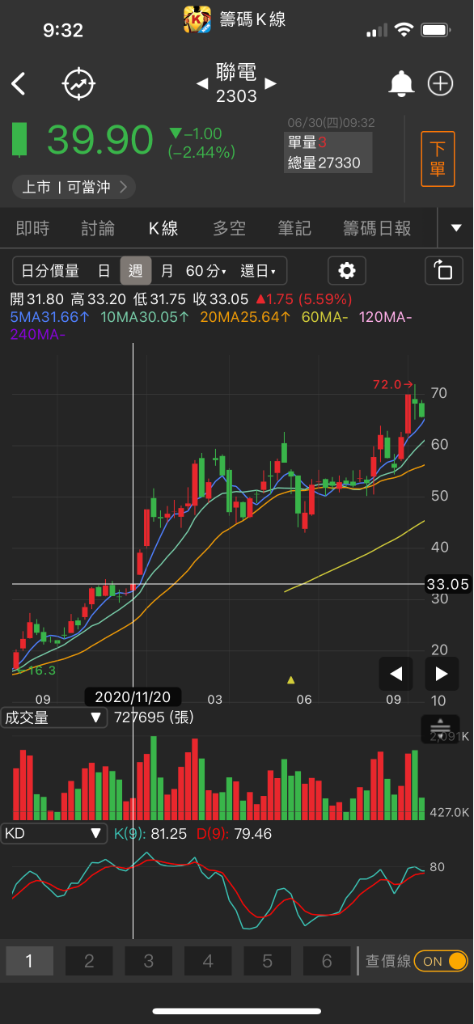Switch to previous stock with left triangle
Viewport: 474px width, 1024px height.
pyautogui.click(x=202, y=84)
